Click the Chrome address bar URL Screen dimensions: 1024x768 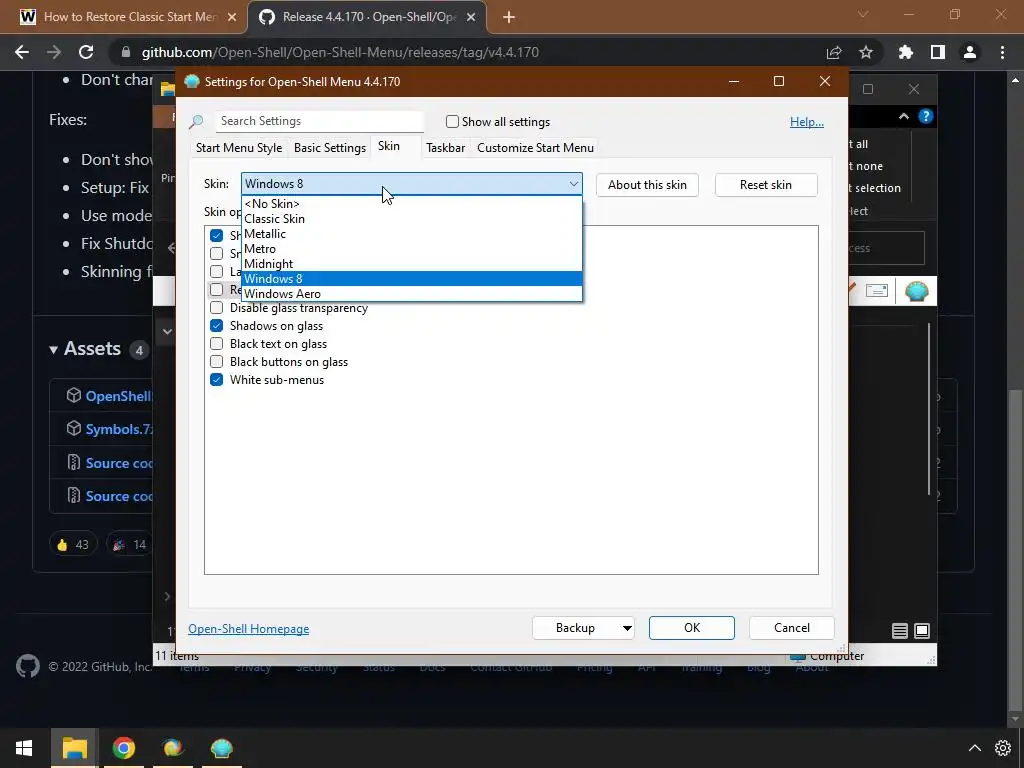pyautogui.click(x=340, y=52)
